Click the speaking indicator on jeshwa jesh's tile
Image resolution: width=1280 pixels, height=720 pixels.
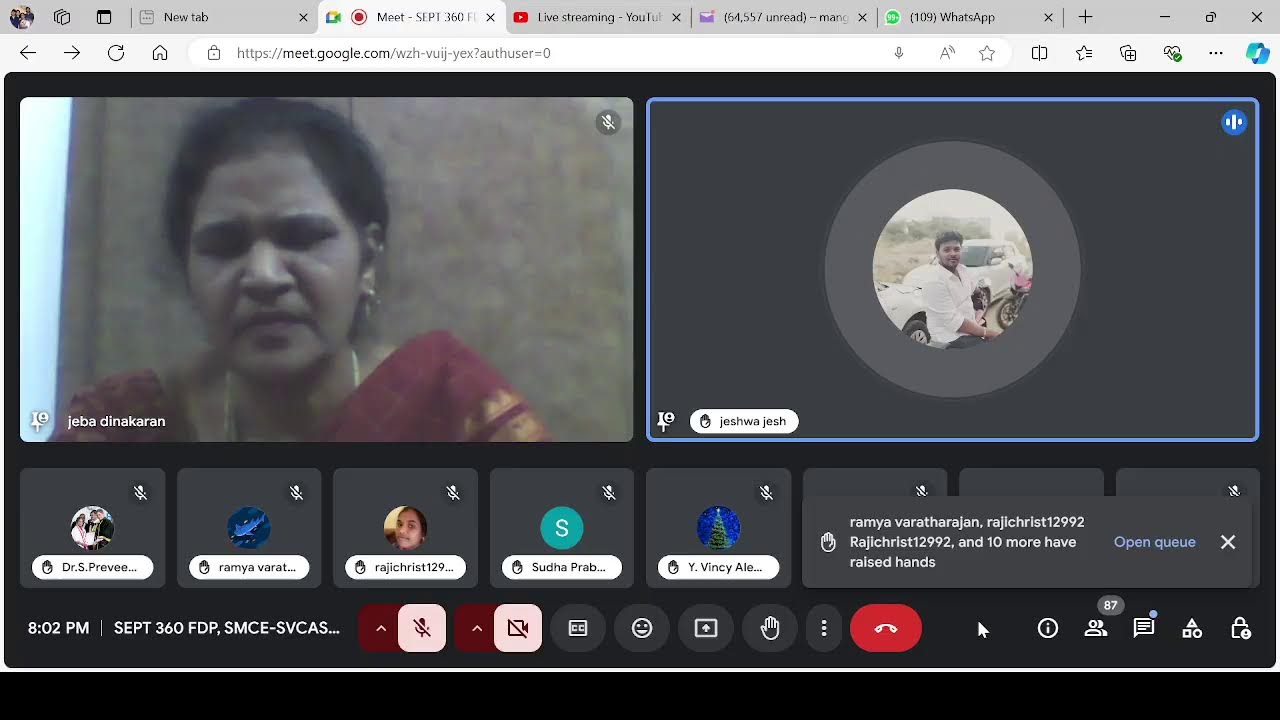point(1235,122)
